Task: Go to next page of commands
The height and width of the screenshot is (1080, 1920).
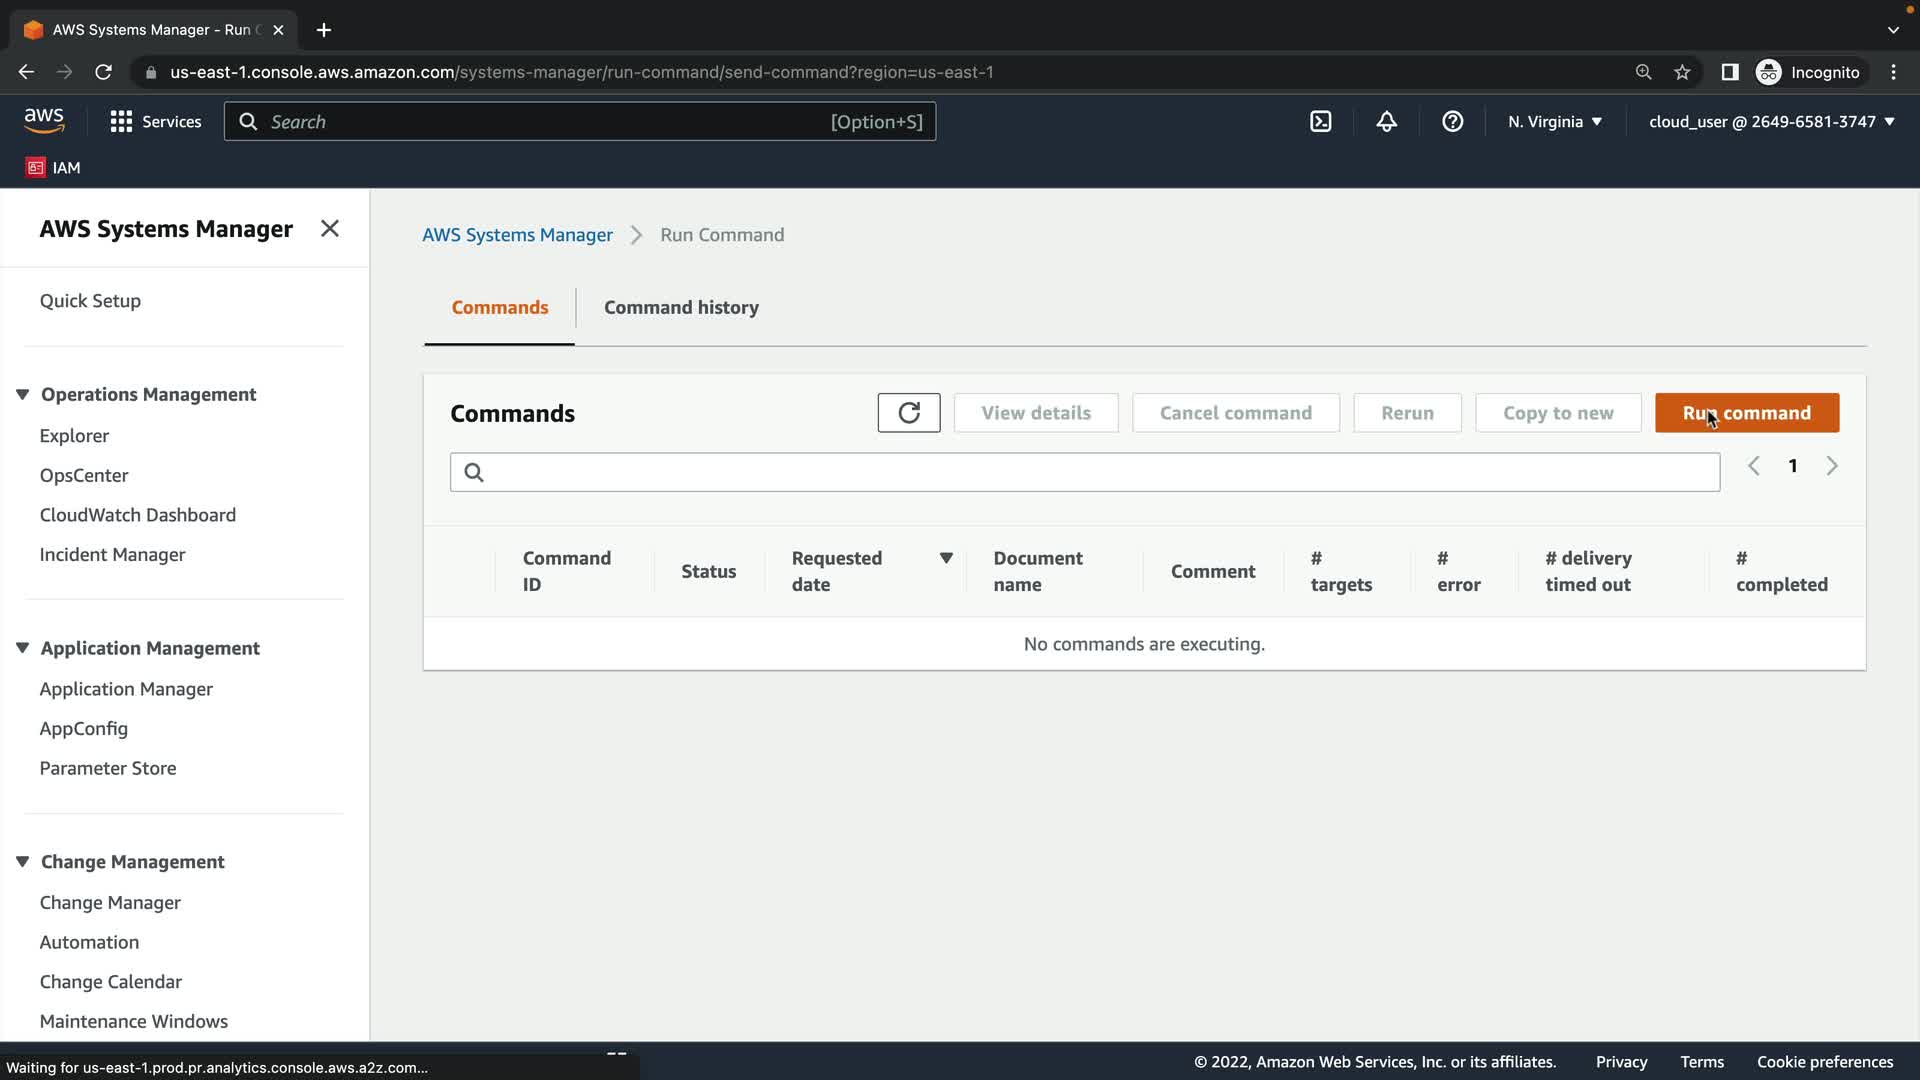Action: point(1831,466)
